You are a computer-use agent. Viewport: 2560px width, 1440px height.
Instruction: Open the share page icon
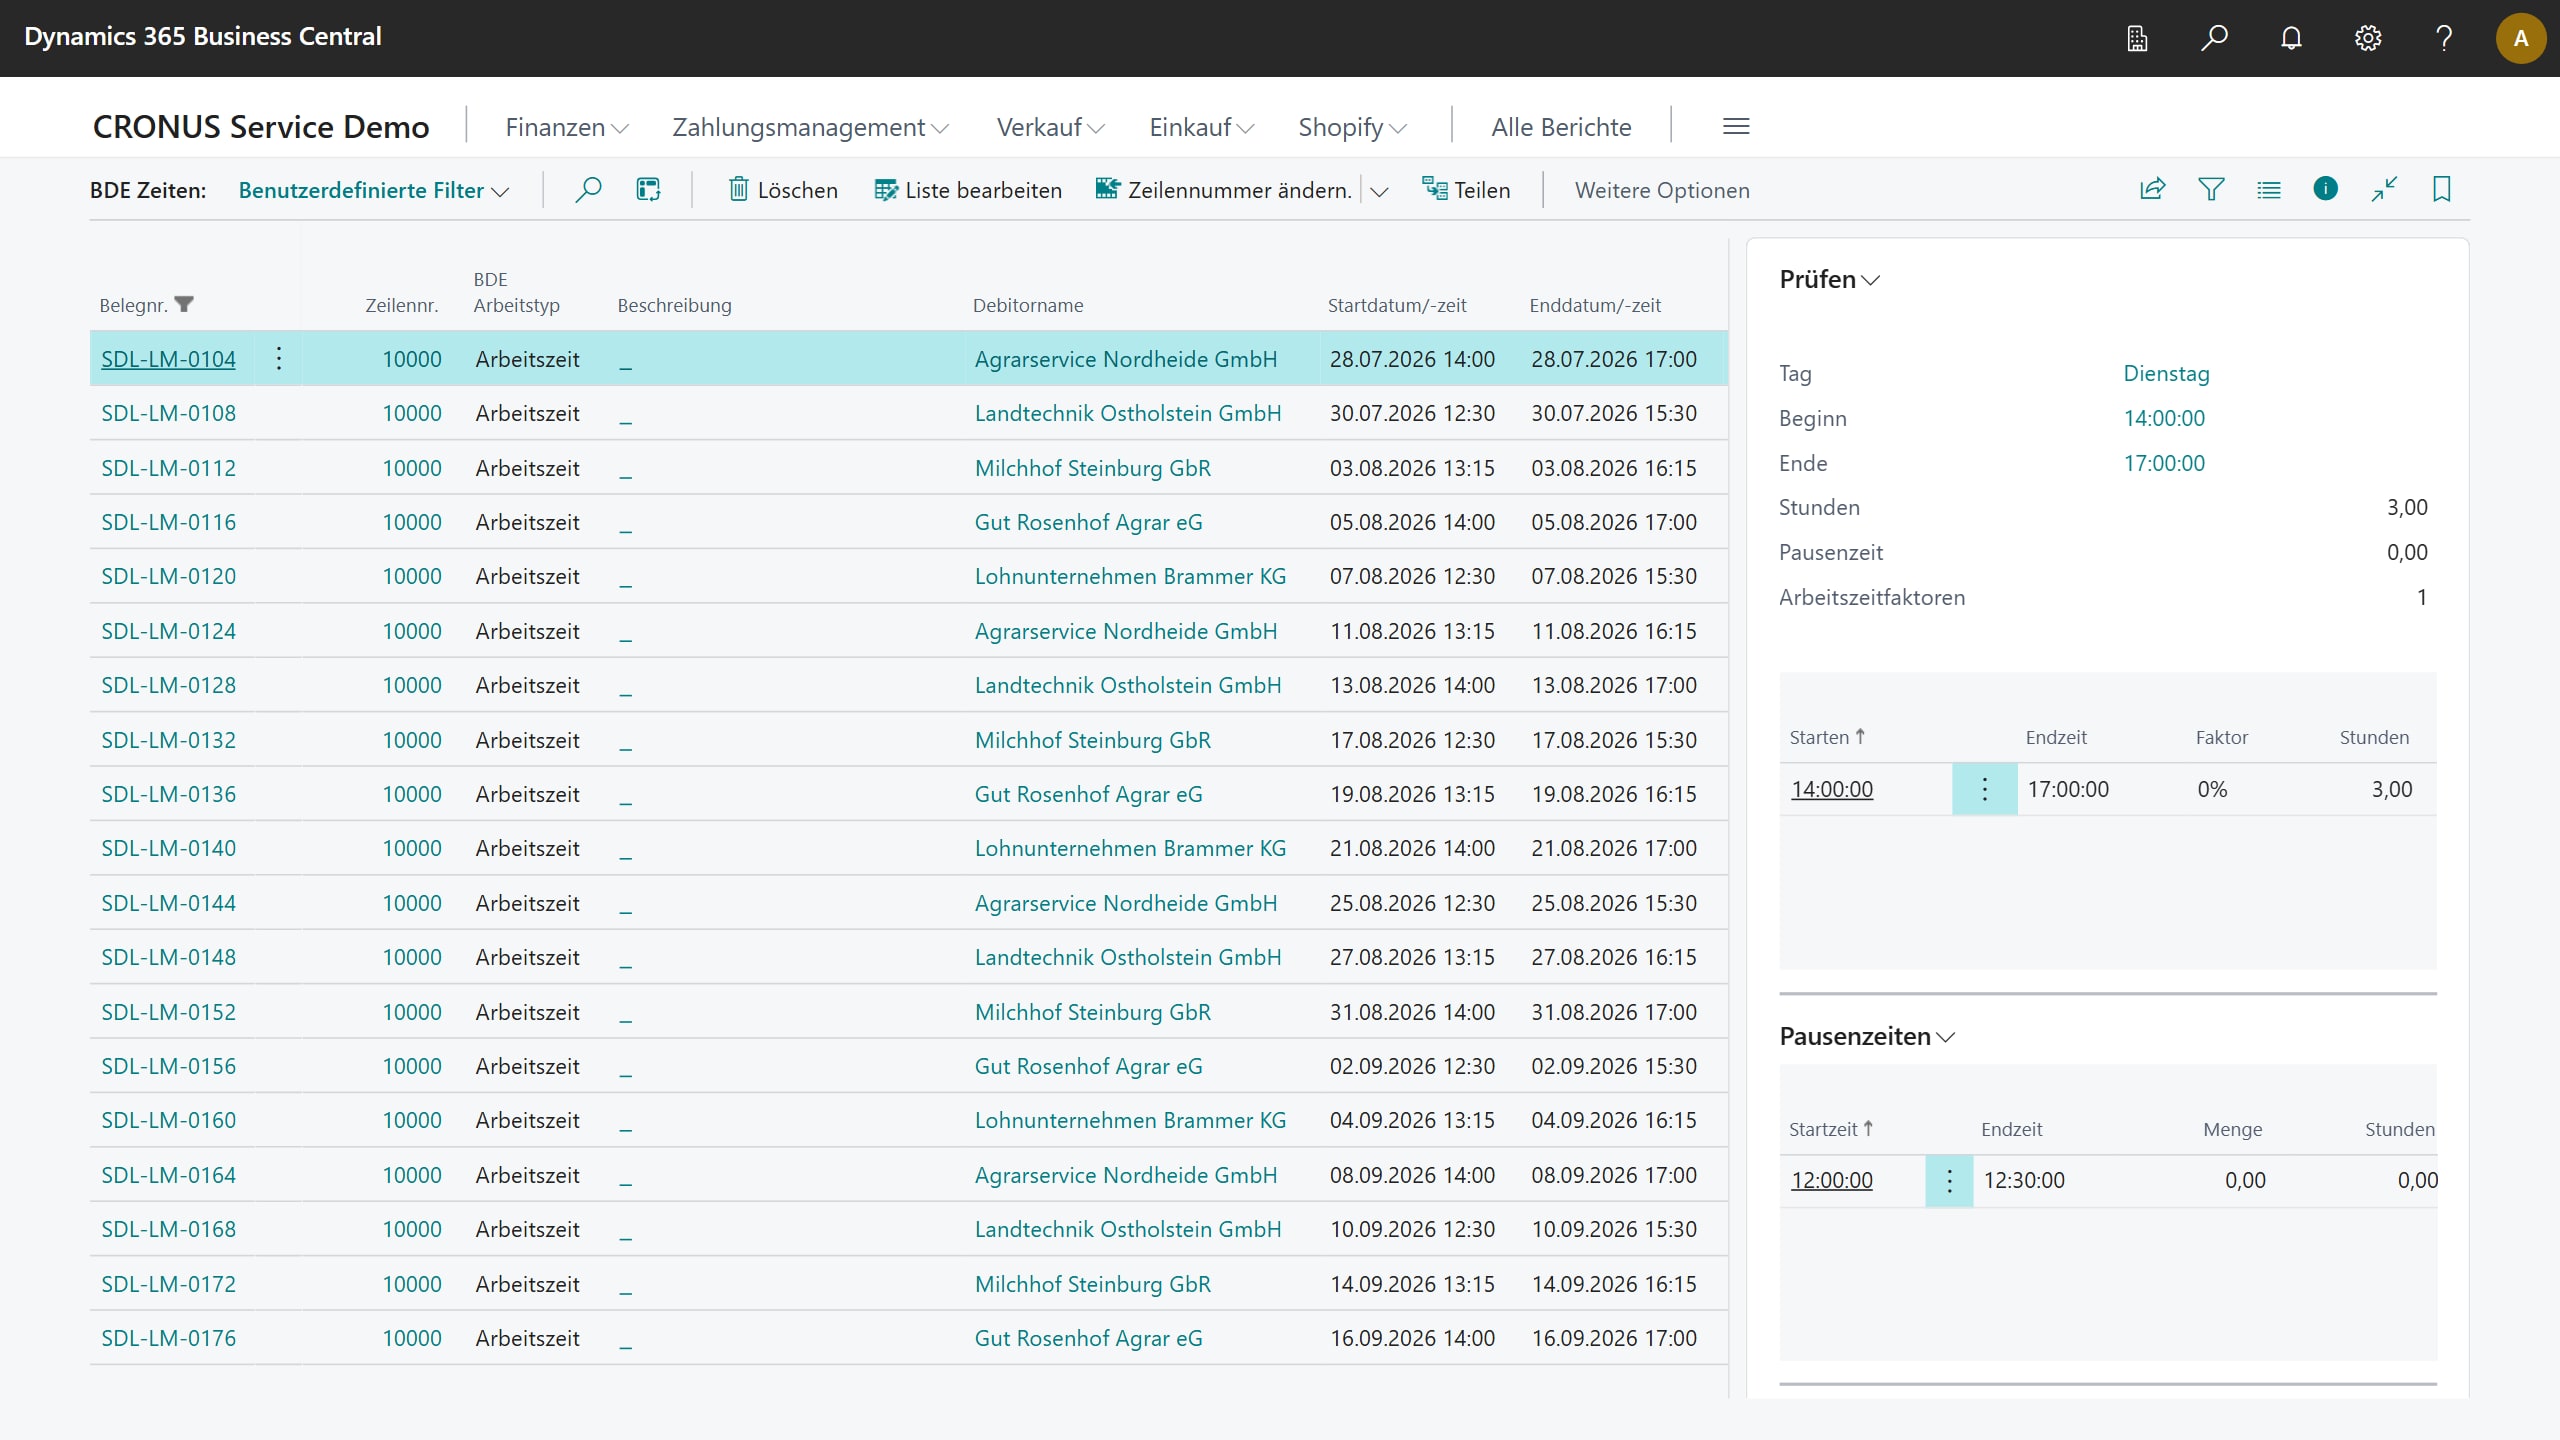[2152, 189]
